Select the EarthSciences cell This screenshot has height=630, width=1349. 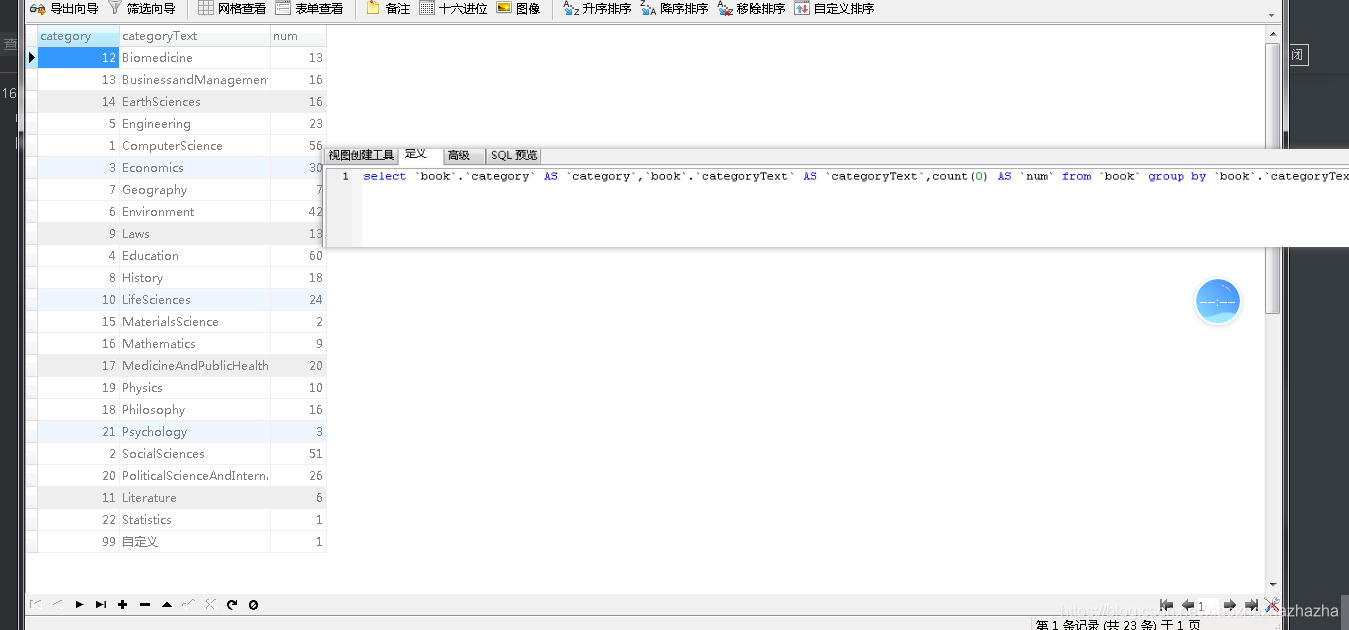(x=195, y=102)
